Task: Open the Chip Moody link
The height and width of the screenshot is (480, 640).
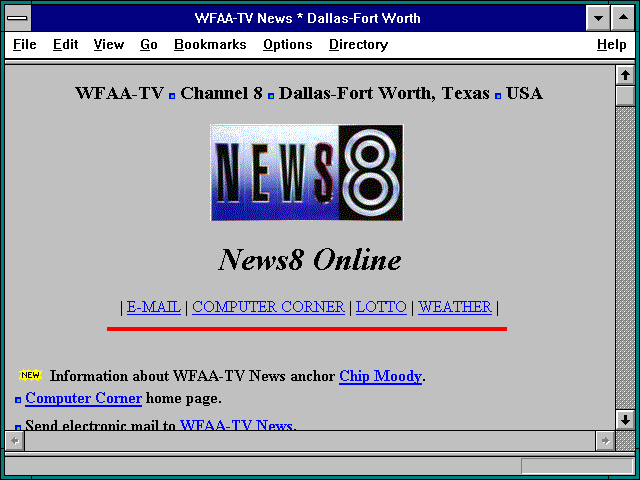Action: tap(380, 376)
